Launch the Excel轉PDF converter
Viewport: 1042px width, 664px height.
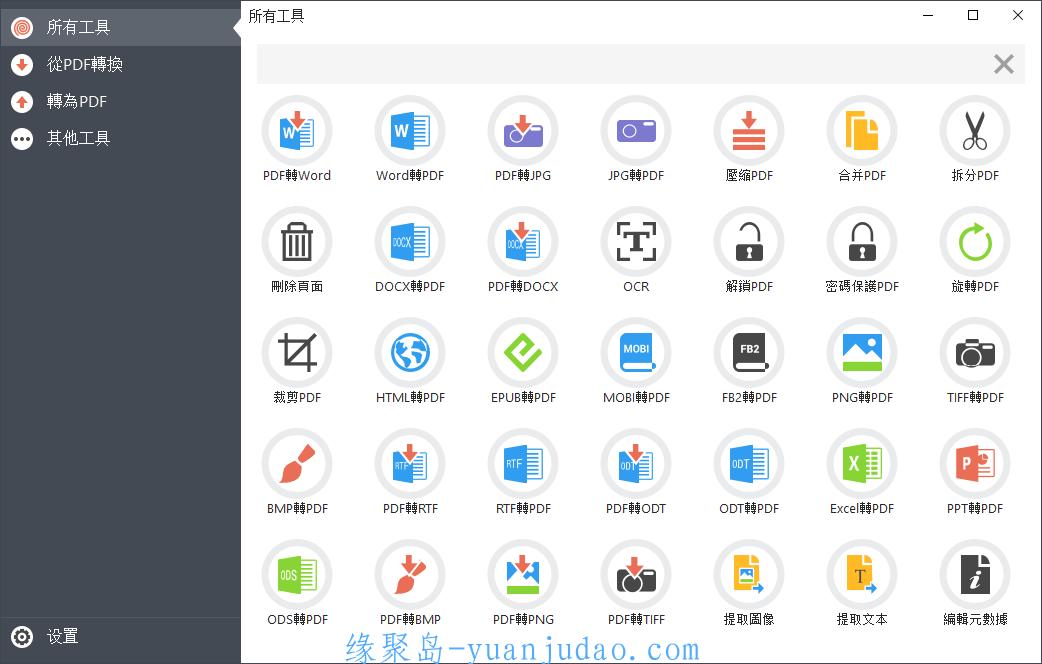(x=862, y=464)
